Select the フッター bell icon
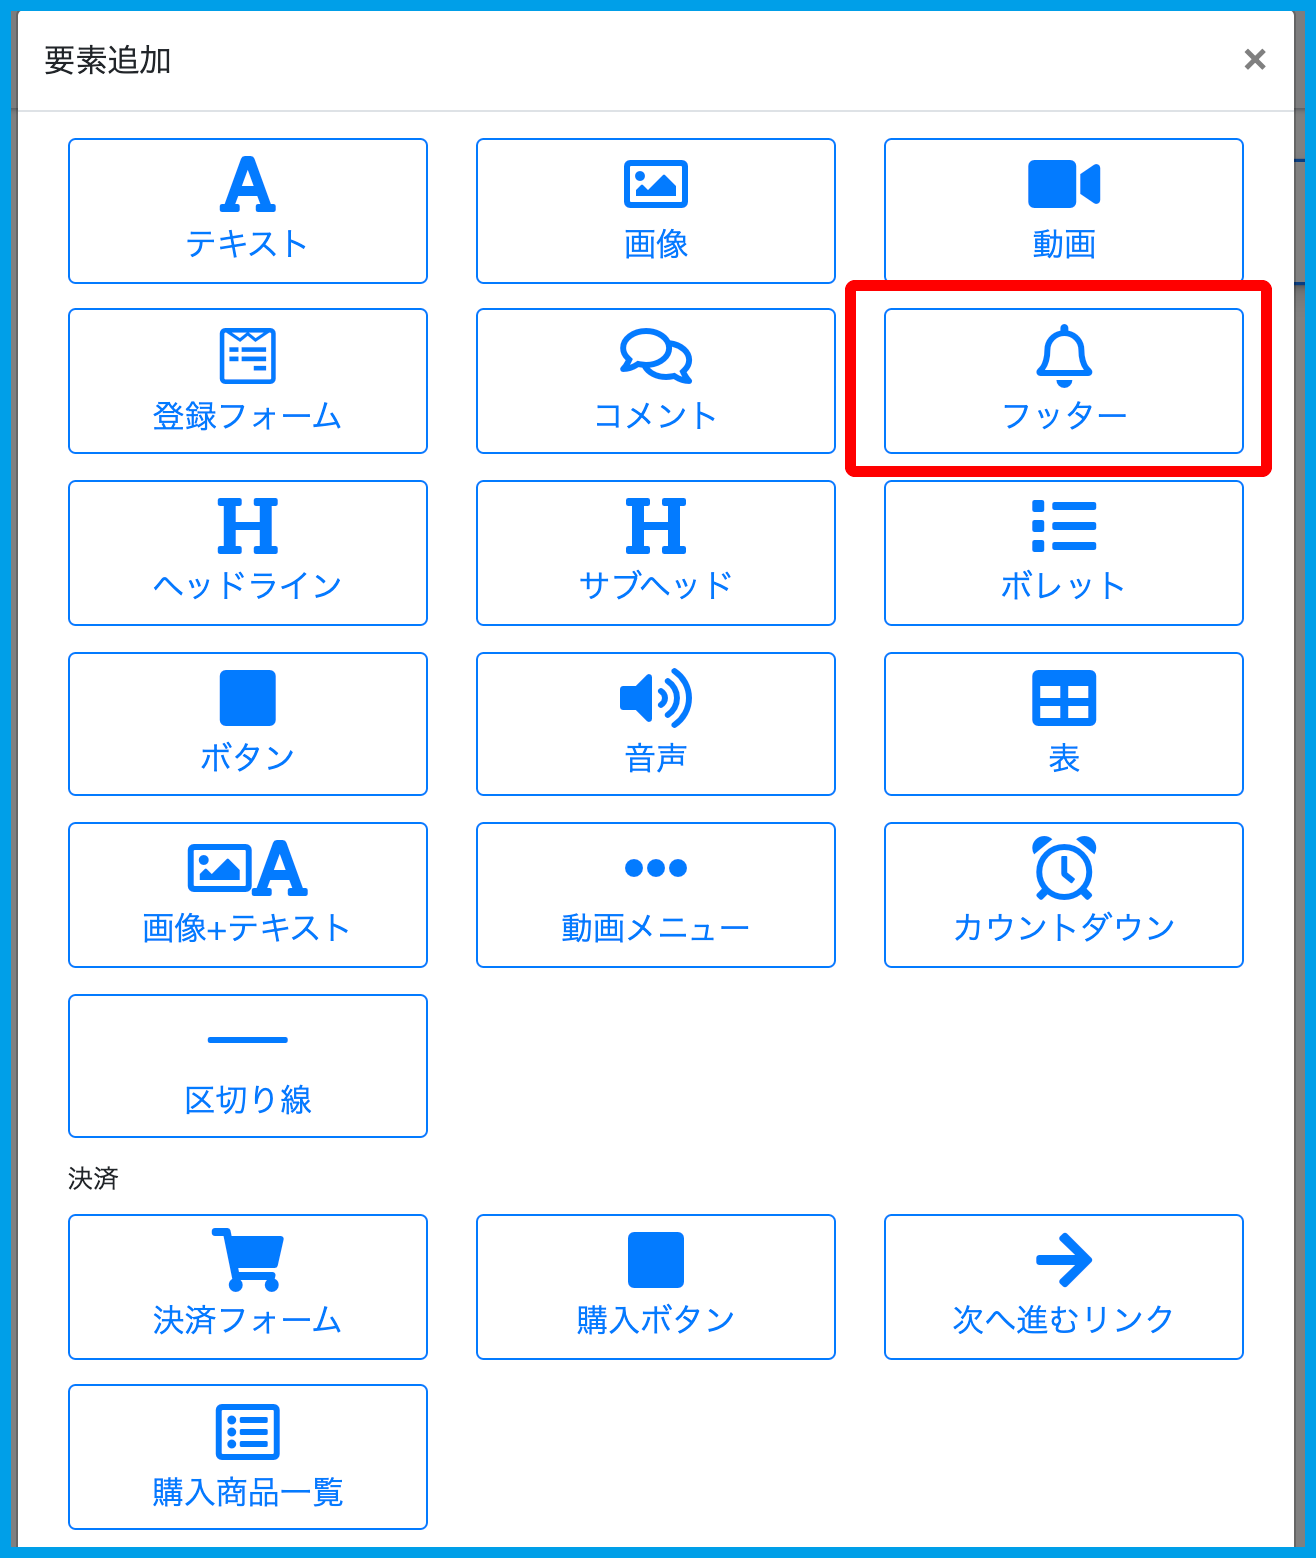 [1063, 356]
